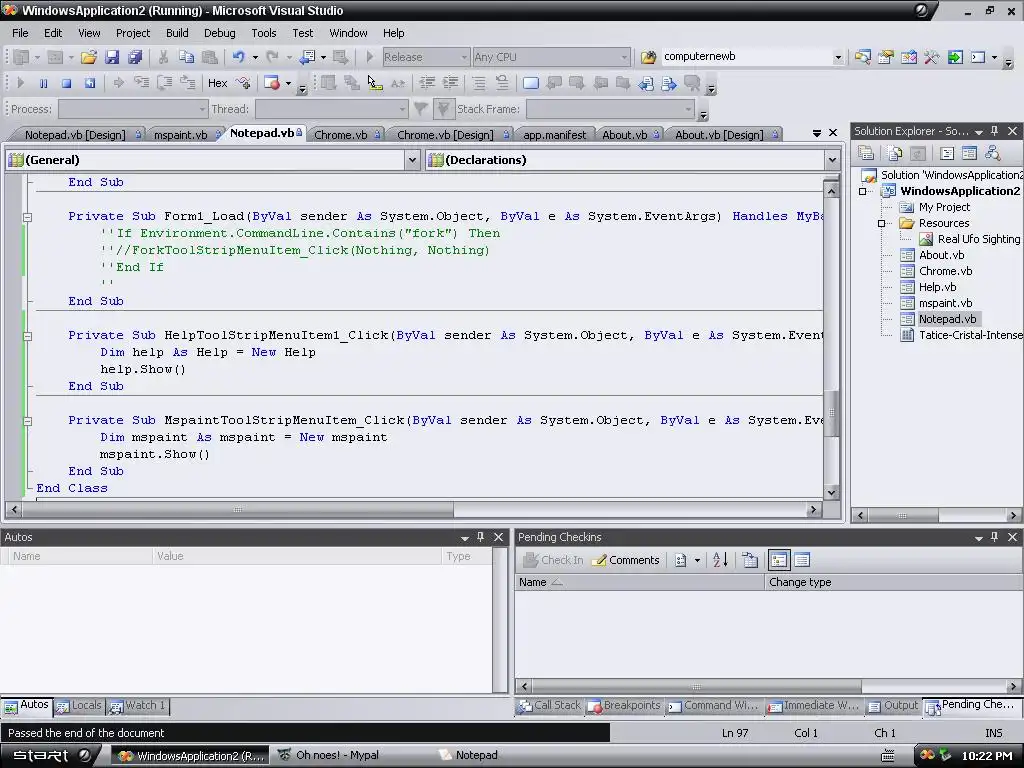
Task: Pin the Solution Explorer panel
Action: coord(995,131)
